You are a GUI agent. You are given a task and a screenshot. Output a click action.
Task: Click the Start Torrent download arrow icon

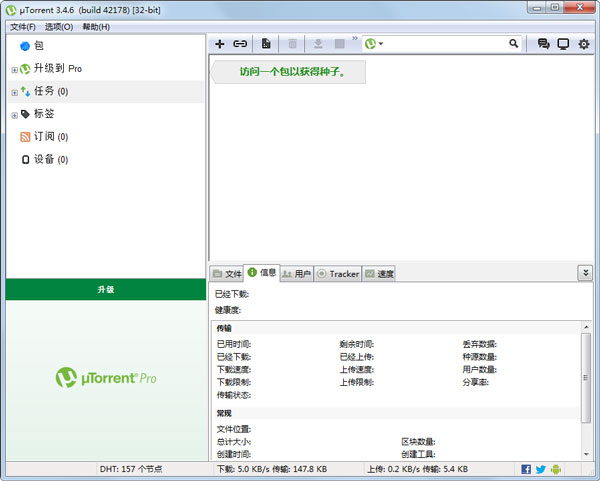click(318, 44)
